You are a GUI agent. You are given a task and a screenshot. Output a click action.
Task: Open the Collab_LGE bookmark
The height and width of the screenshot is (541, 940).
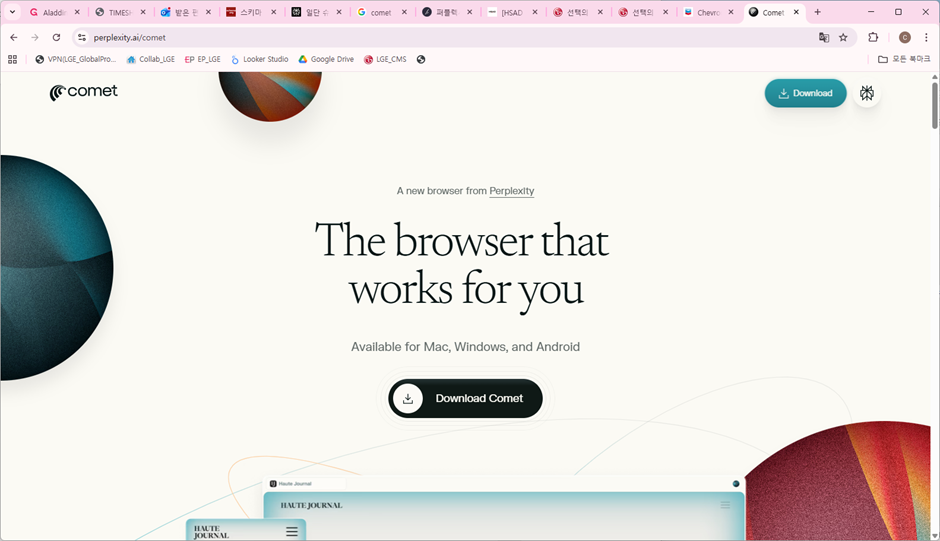(150, 59)
